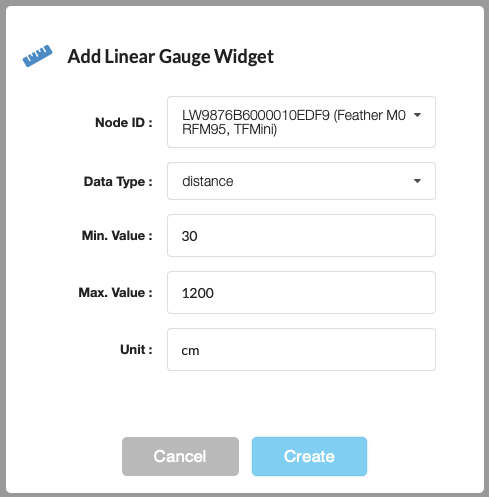Open the Node ID combo box
This screenshot has height=497, width=489.
[301, 122]
